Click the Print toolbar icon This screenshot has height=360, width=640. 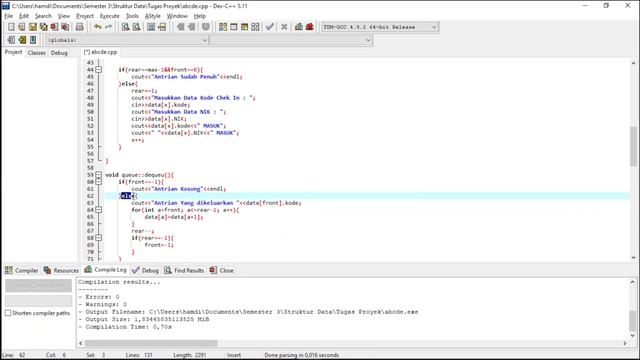(80, 27)
